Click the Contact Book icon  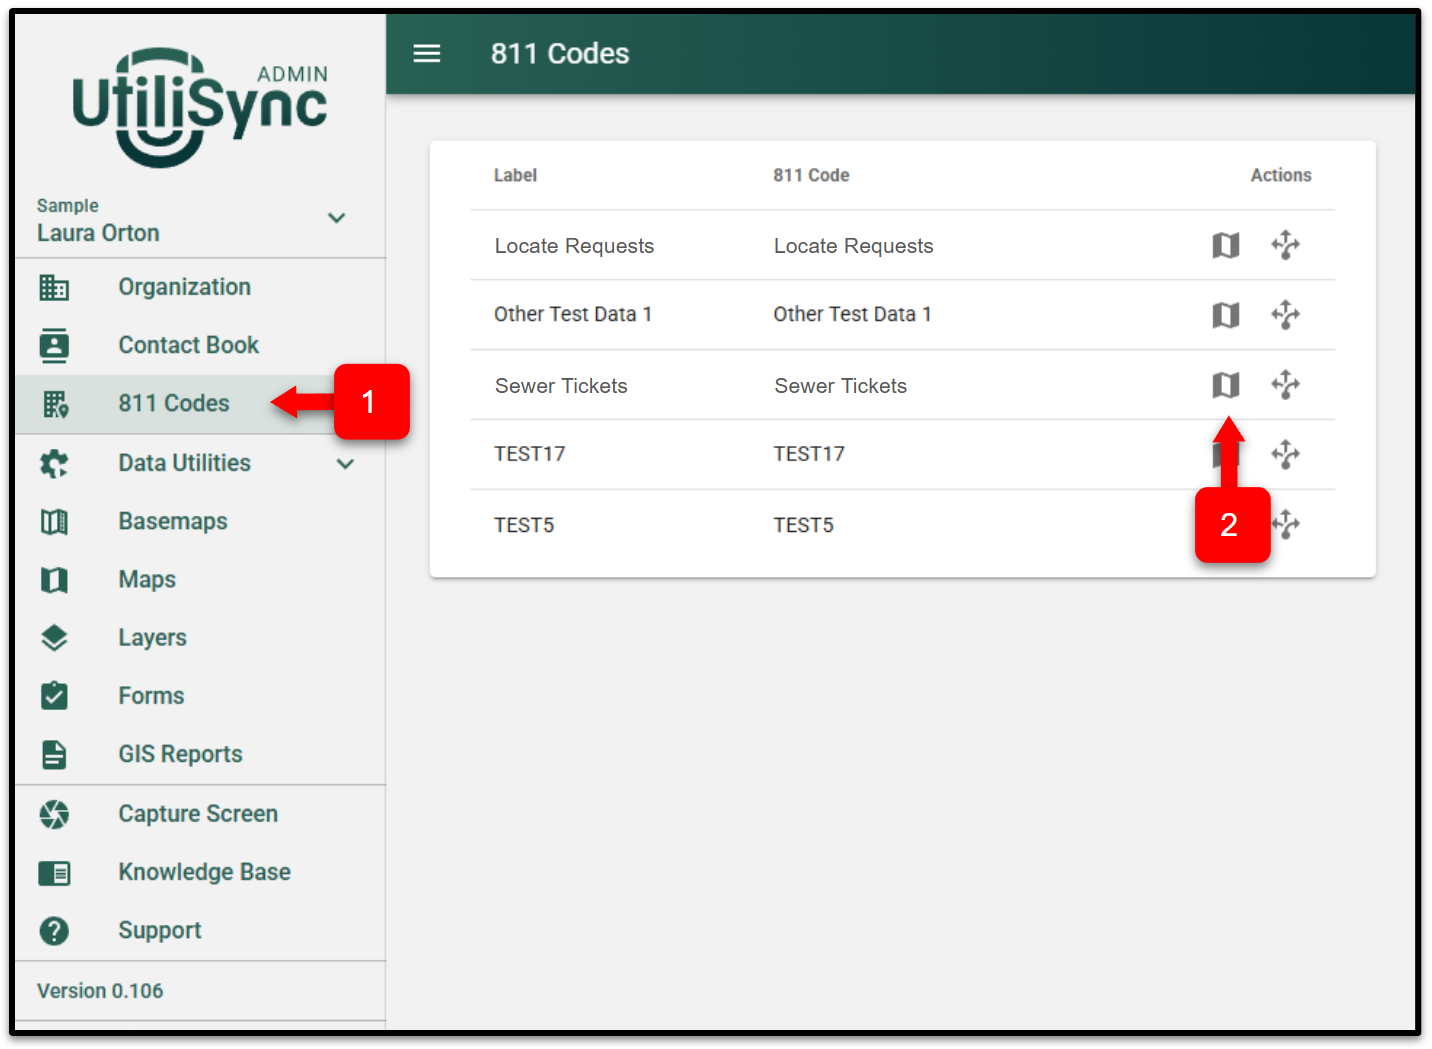pyautogui.click(x=54, y=345)
